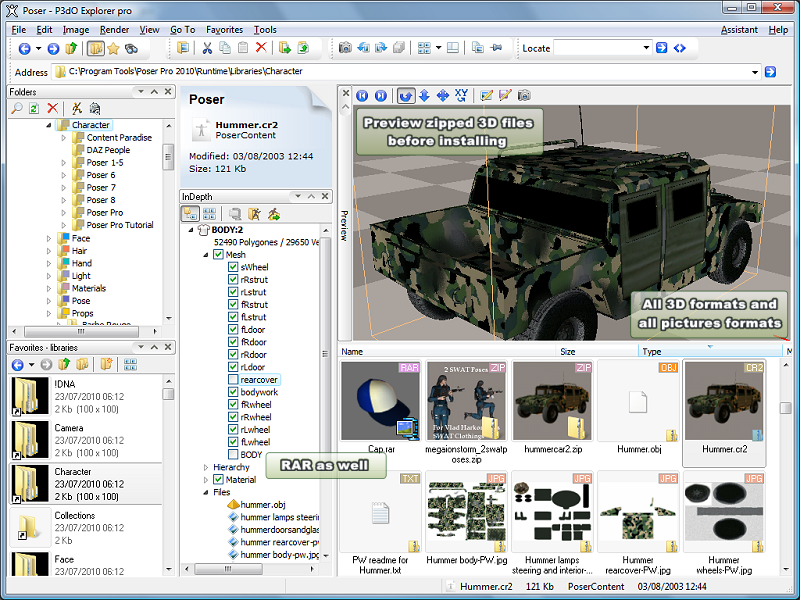Click the preview snapshot camera icon

(x=524, y=95)
